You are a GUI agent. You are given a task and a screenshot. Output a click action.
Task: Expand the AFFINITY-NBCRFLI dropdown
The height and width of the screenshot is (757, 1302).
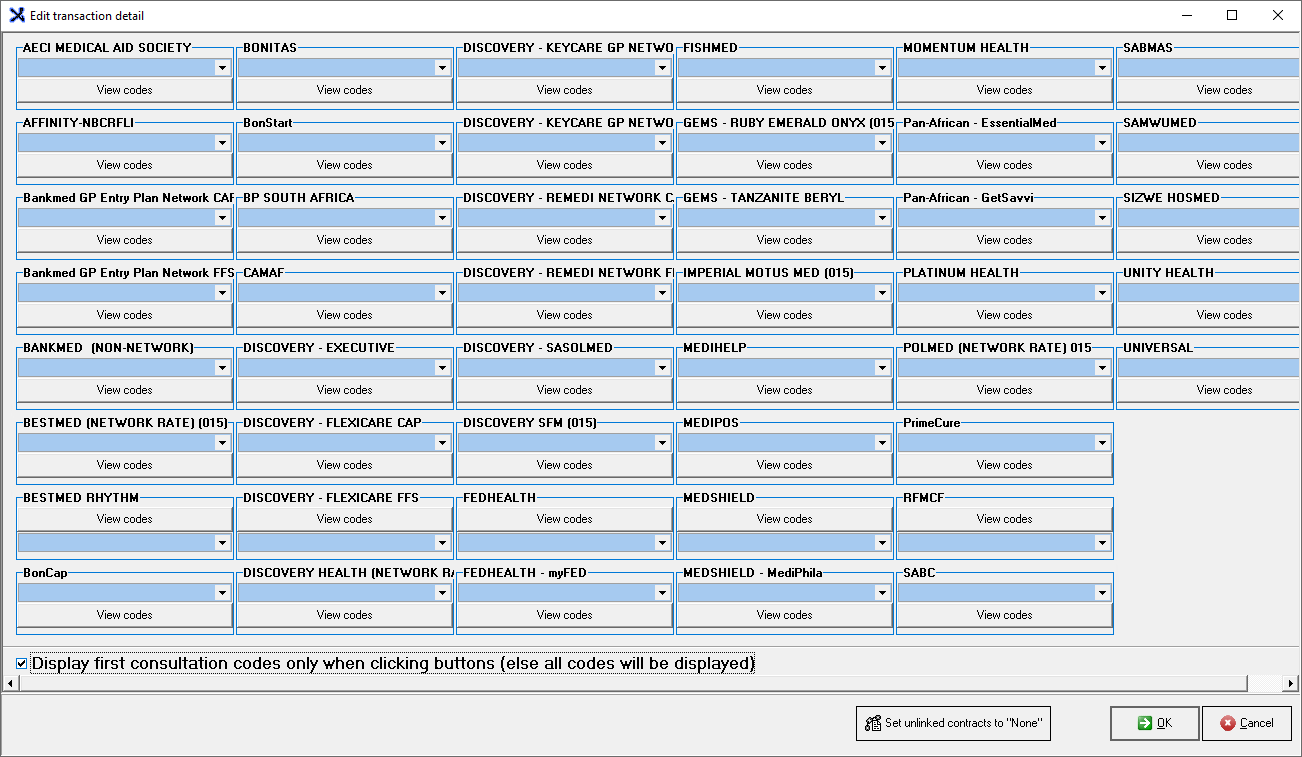point(222,143)
